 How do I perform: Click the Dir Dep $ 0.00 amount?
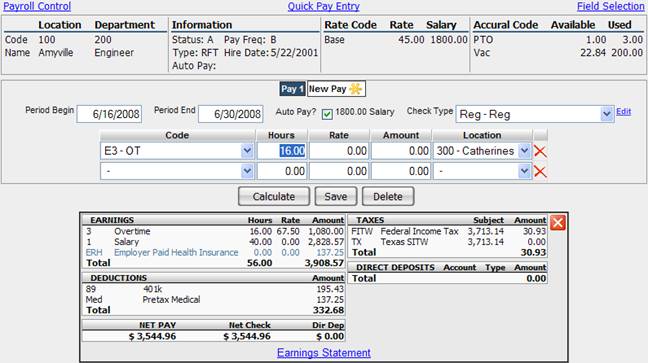click(330, 336)
